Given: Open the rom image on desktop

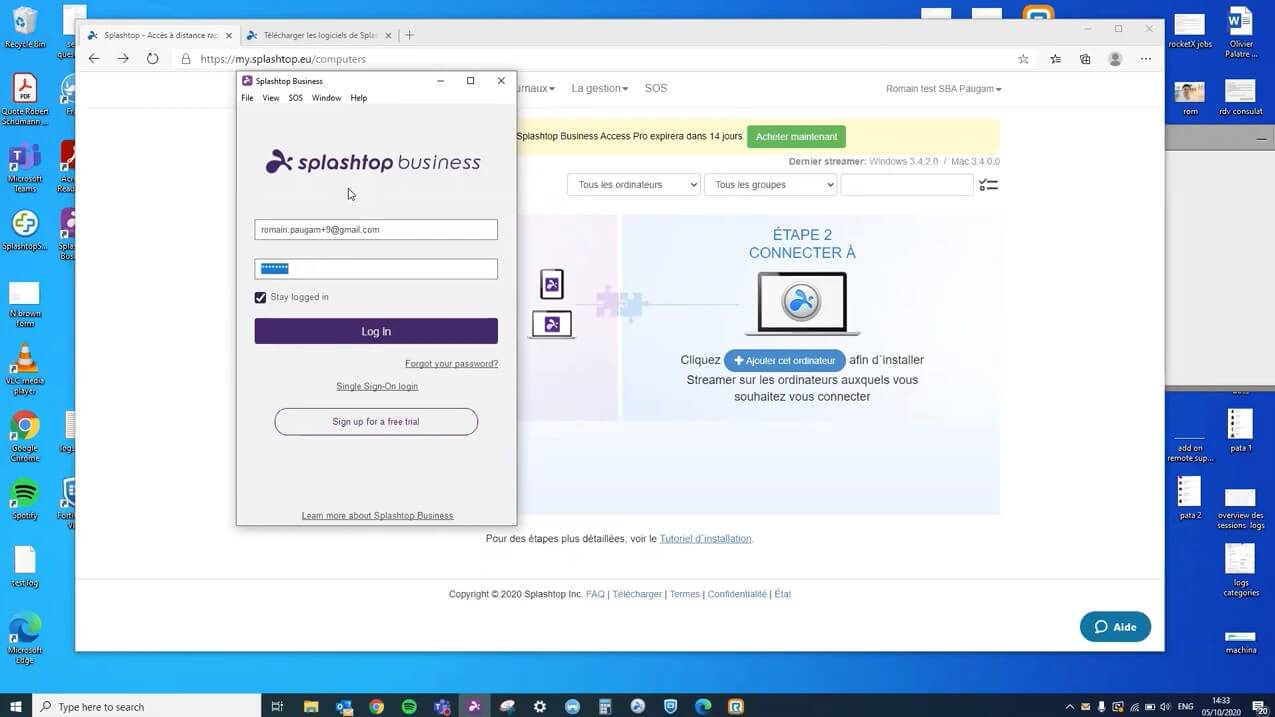Looking at the screenshot, I should 1189,98.
